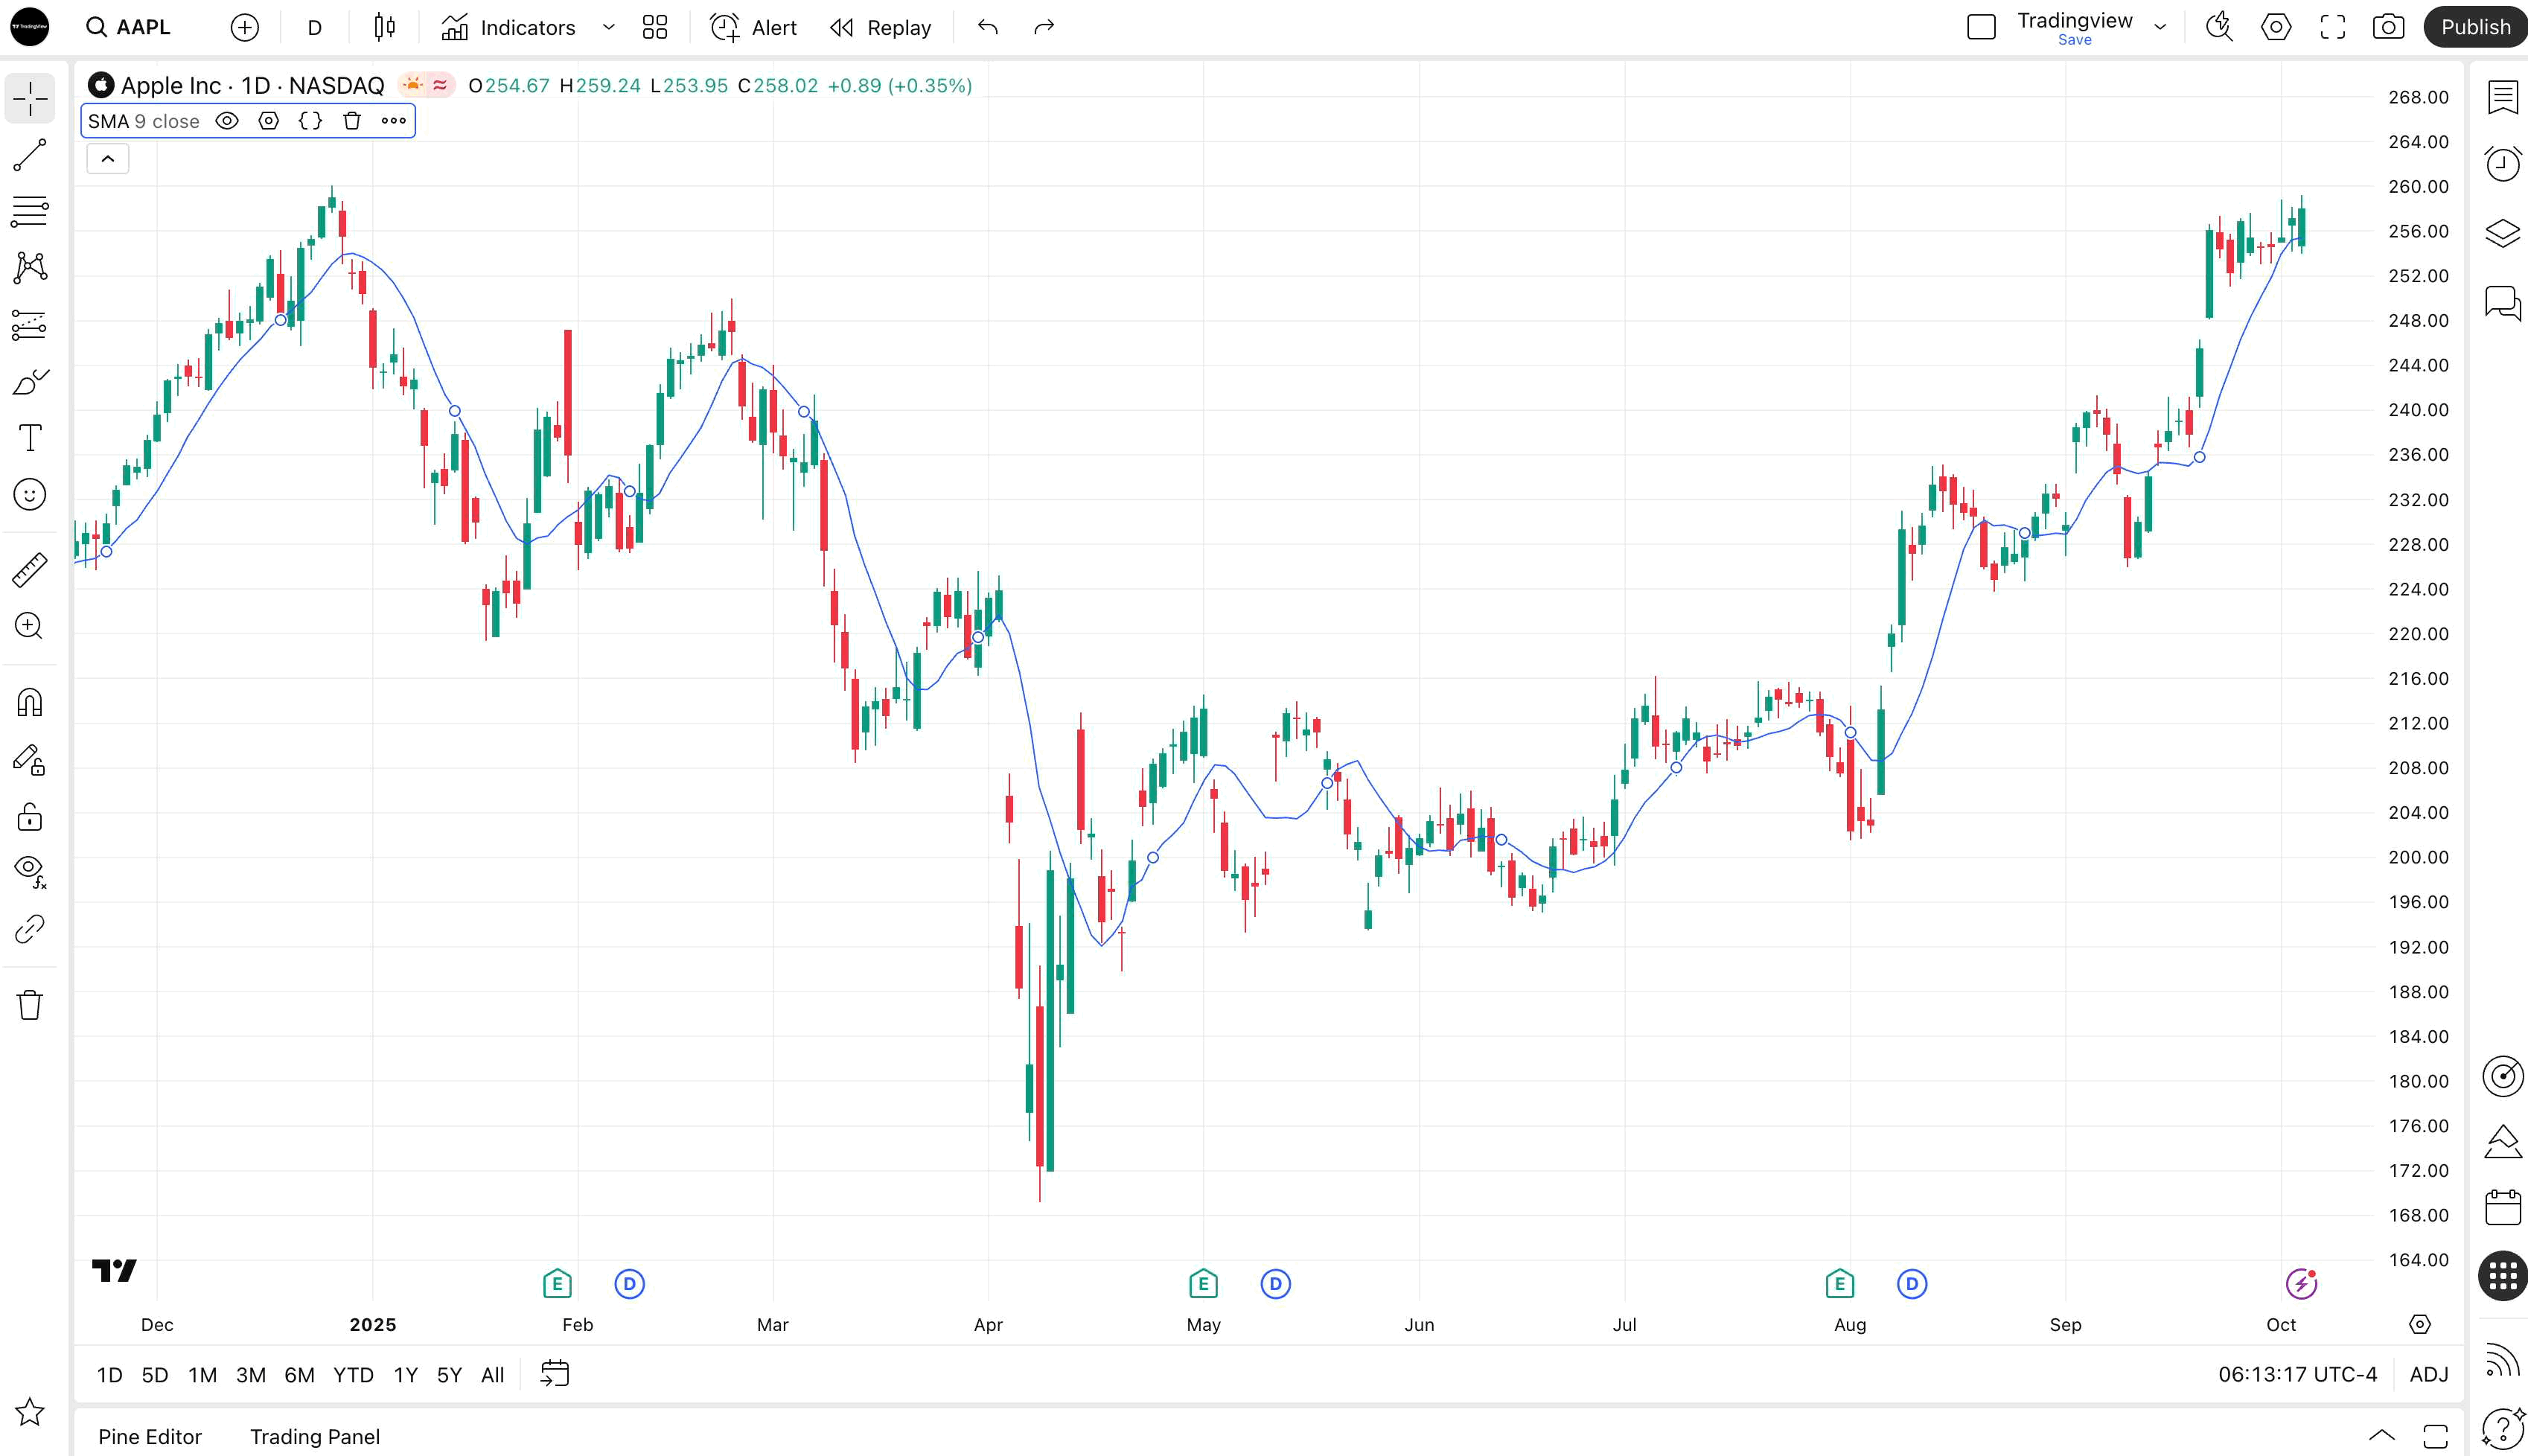Screen dimensions: 2528x1456
Task: Select the trend line drawing tool
Action: coord(30,155)
